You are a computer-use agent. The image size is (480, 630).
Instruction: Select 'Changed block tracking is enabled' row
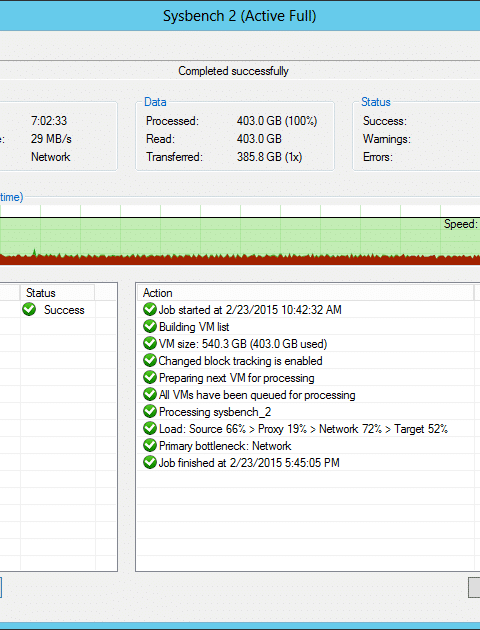coord(306,360)
